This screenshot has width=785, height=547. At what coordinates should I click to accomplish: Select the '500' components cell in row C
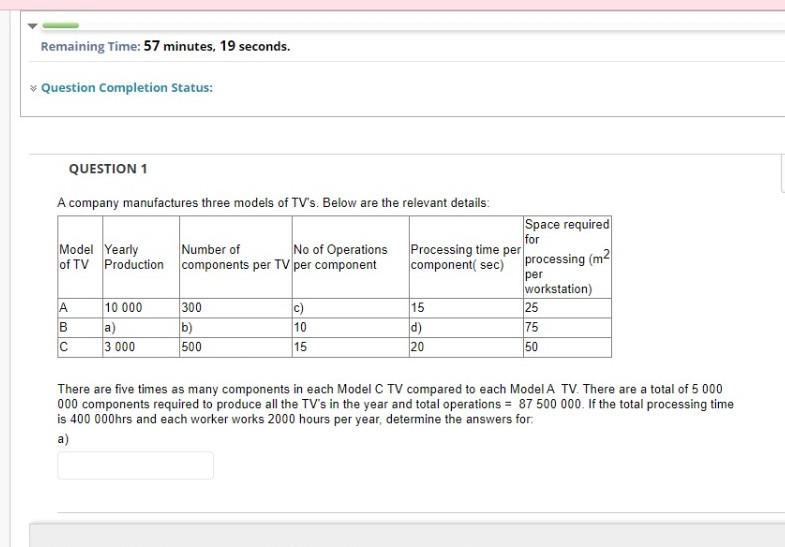[236, 347]
